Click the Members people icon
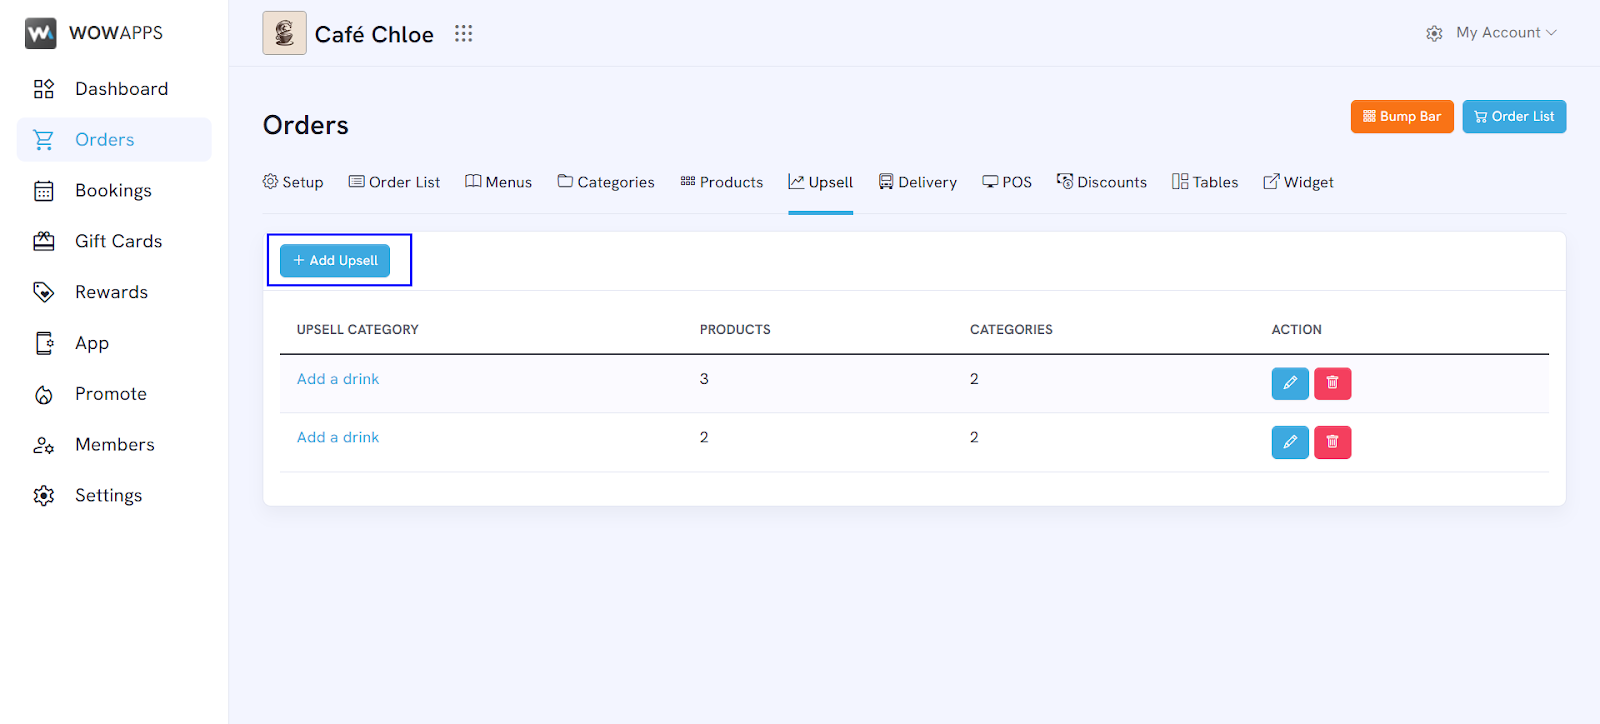This screenshot has height=724, width=1600. [x=44, y=445]
